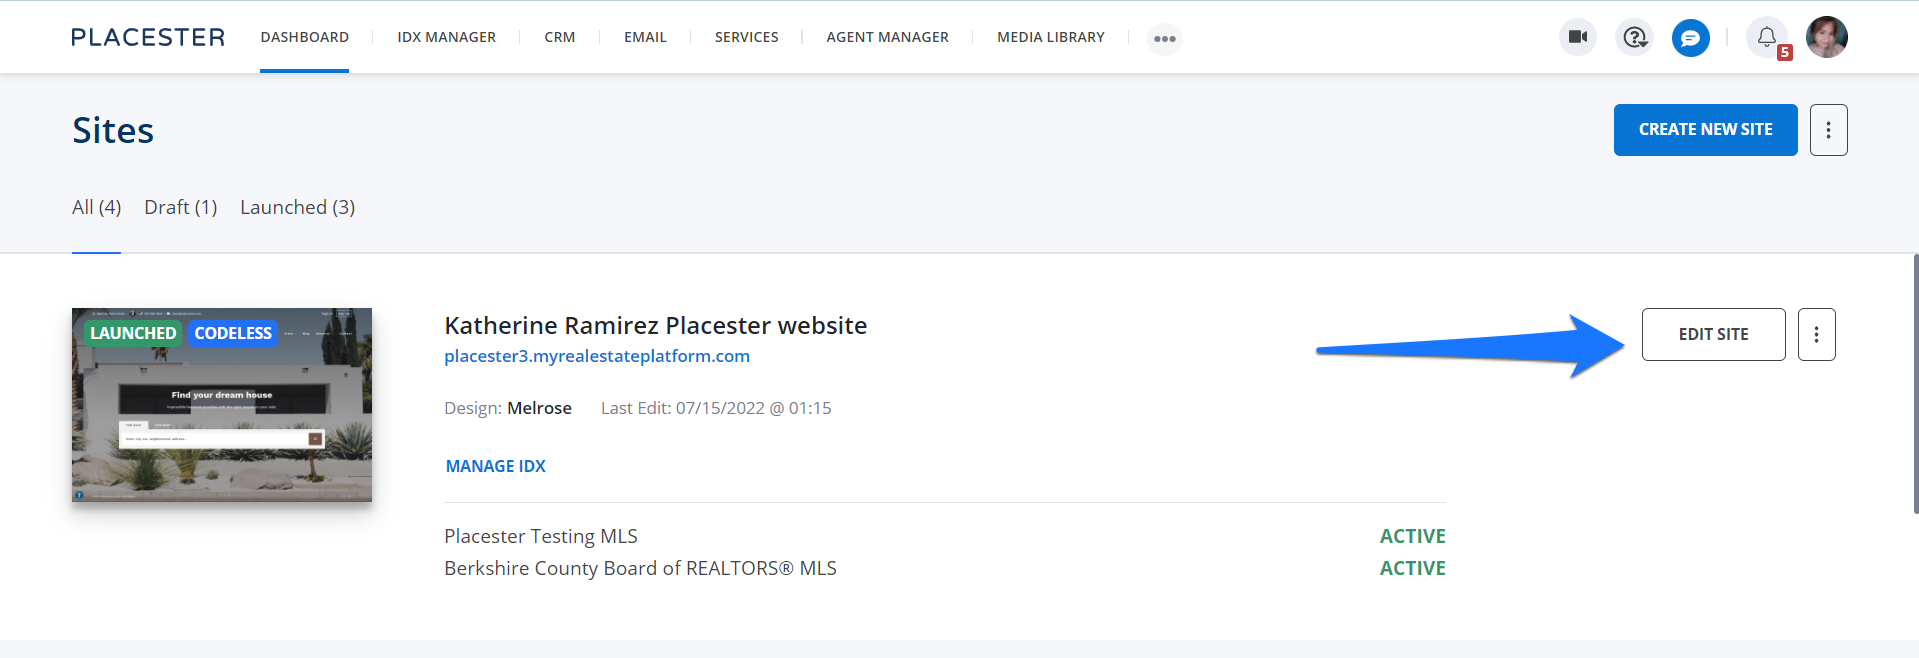
Task: Click the page vertical scrollbar
Action: coord(1915,384)
